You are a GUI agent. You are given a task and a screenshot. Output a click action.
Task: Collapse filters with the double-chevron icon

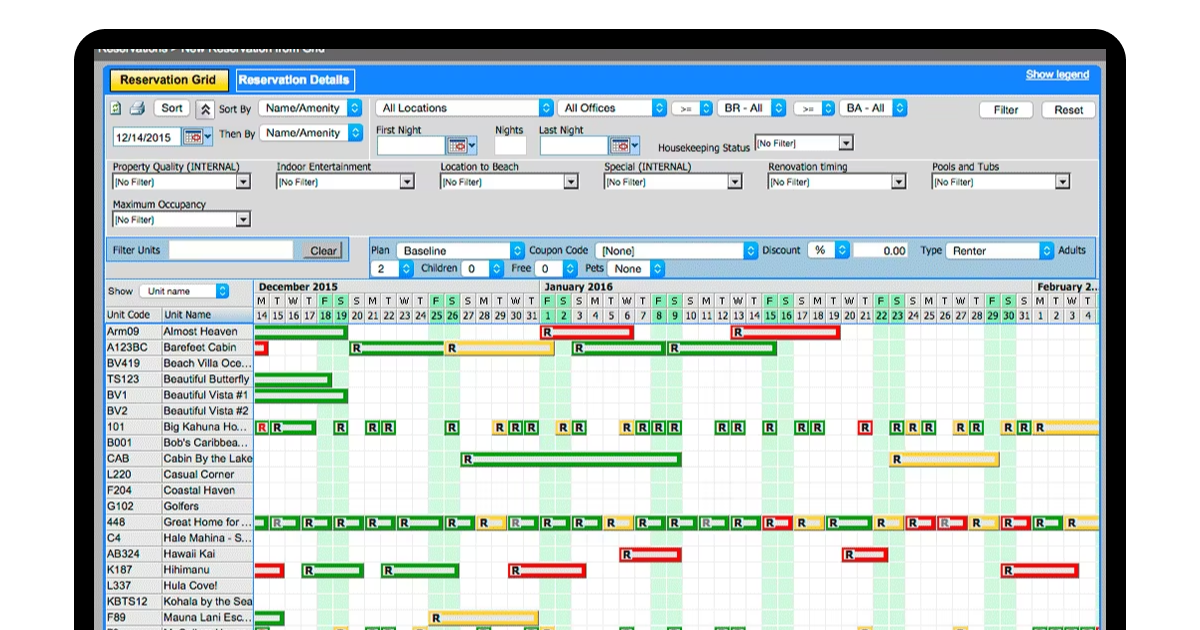205,108
